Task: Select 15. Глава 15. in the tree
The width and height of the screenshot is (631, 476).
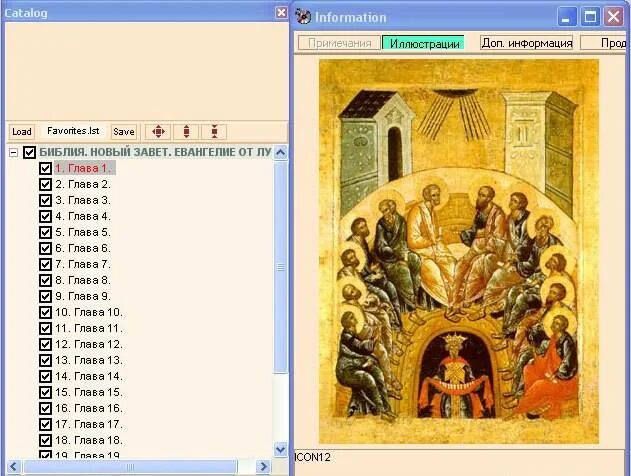Action: 89,392
